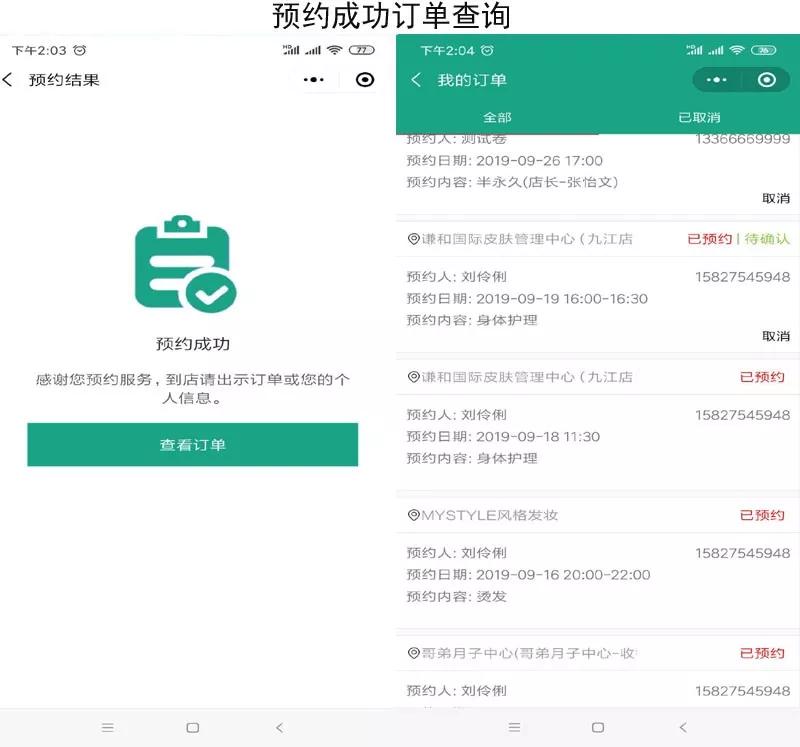This screenshot has height=747, width=800.
Task: Tap the left phone's Android home key
Action: click(192, 728)
